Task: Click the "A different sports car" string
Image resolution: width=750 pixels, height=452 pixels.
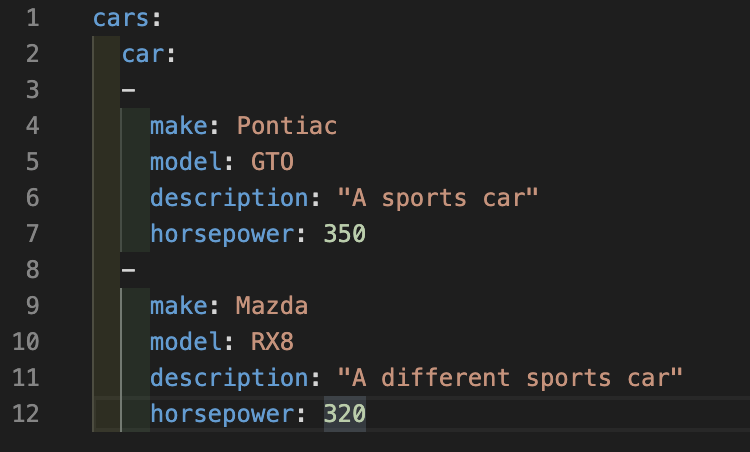Action: pyautogui.click(x=510, y=378)
